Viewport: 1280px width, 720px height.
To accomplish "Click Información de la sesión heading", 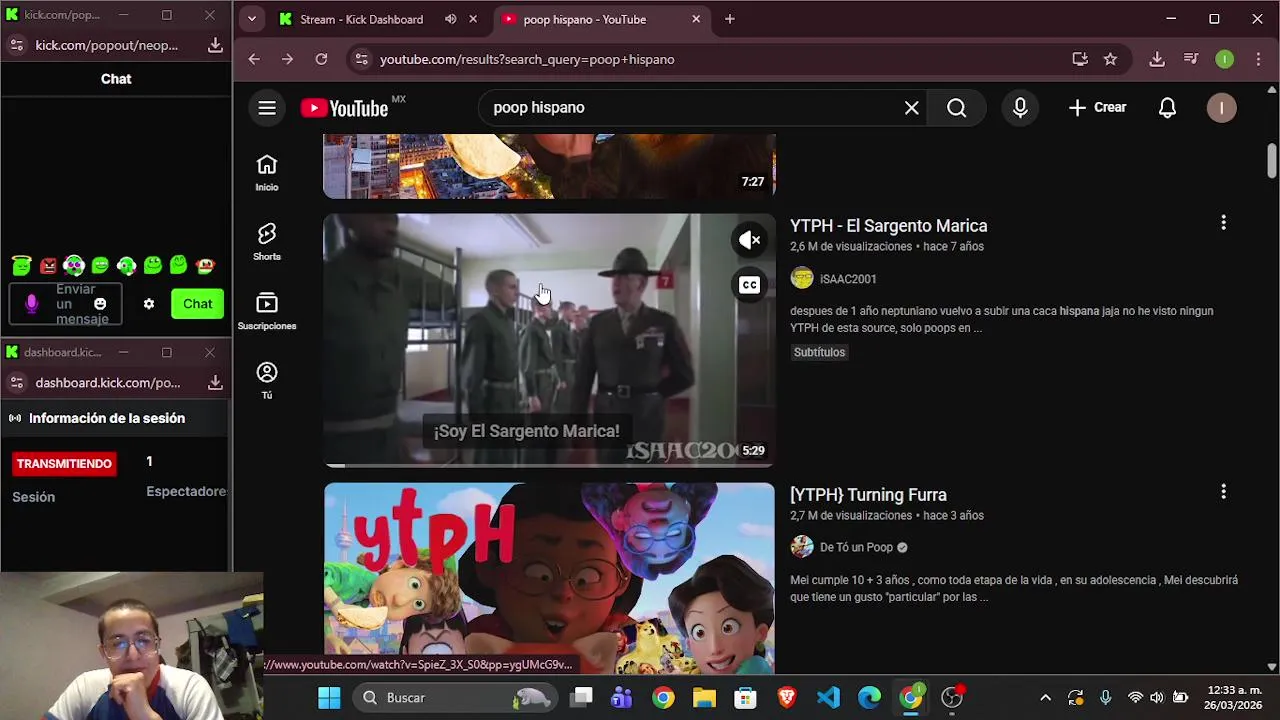I will coord(107,418).
